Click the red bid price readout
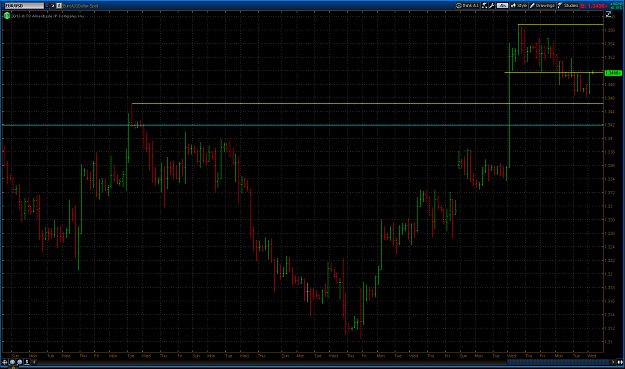The image size is (625, 369). [x=594, y=6]
